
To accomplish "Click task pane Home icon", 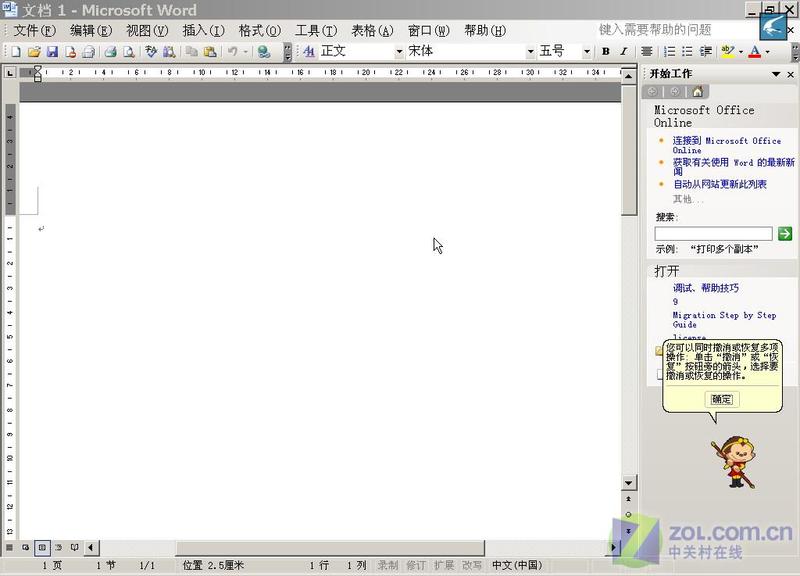I will (x=697, y=92).
